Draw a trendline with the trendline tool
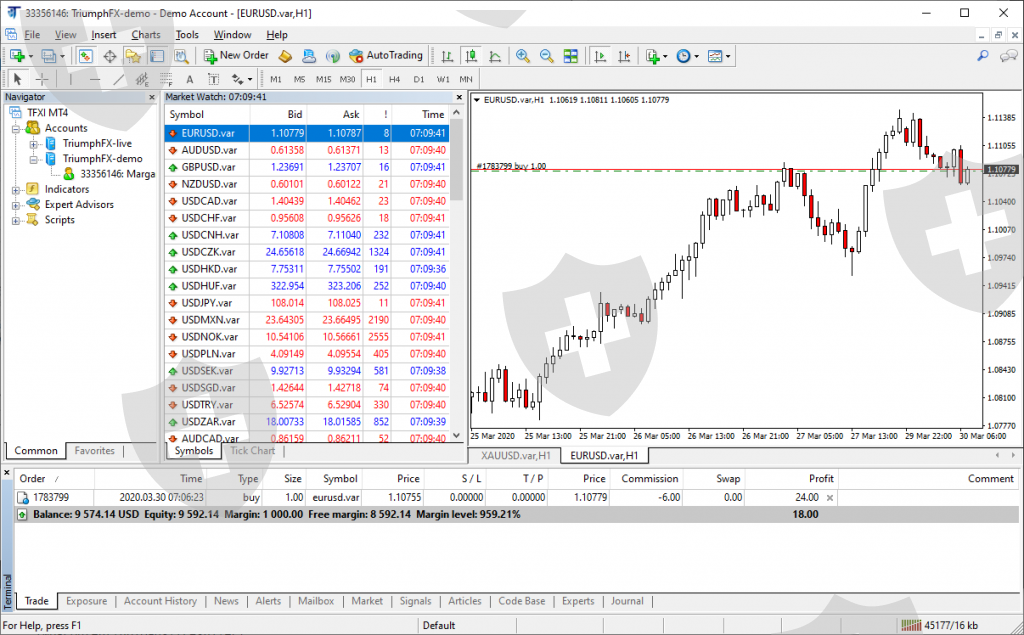Image resolution: width=1024 pixels, height=635 pixels. (119, 79)
